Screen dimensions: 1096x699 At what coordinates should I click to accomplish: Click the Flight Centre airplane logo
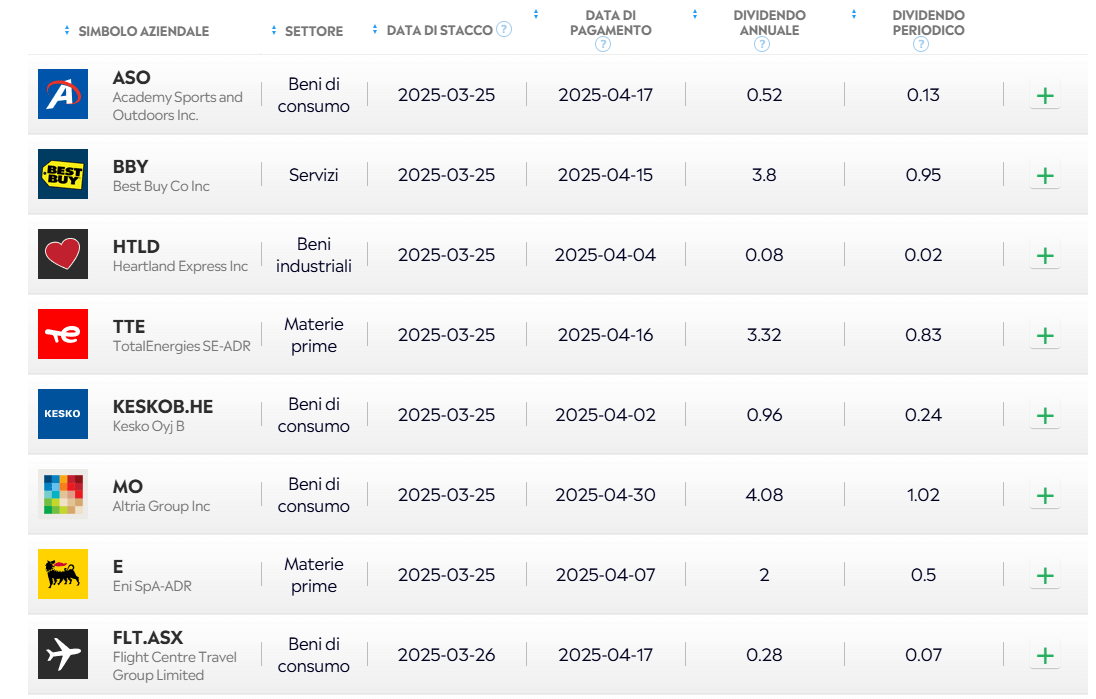click(x=63, y=655)
